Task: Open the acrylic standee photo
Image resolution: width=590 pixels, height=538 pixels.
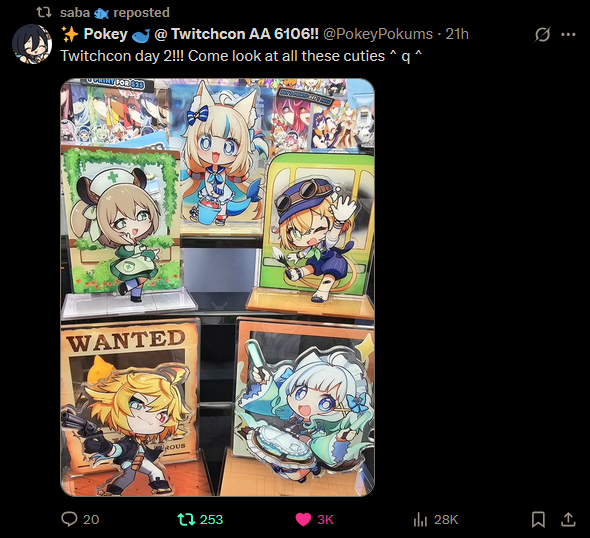Action: 217,287
